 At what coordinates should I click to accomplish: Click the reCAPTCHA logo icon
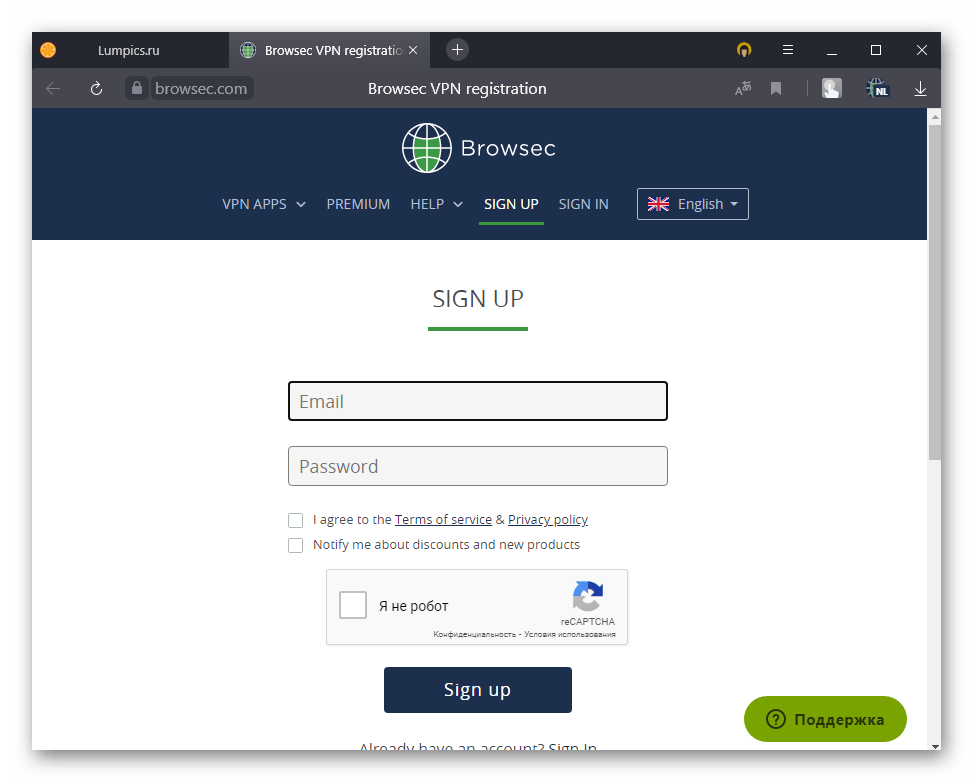pos(588,596)
